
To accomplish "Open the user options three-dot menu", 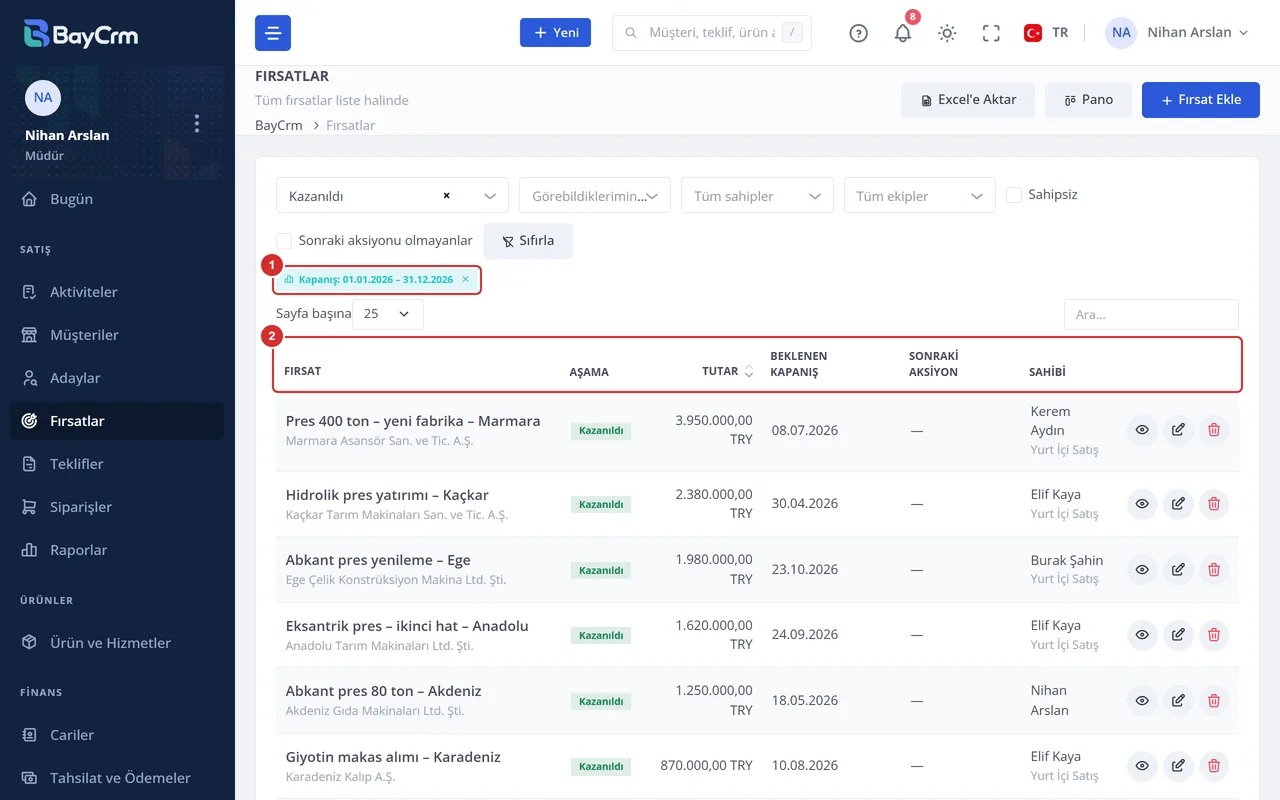I will [x=197, y=123].
